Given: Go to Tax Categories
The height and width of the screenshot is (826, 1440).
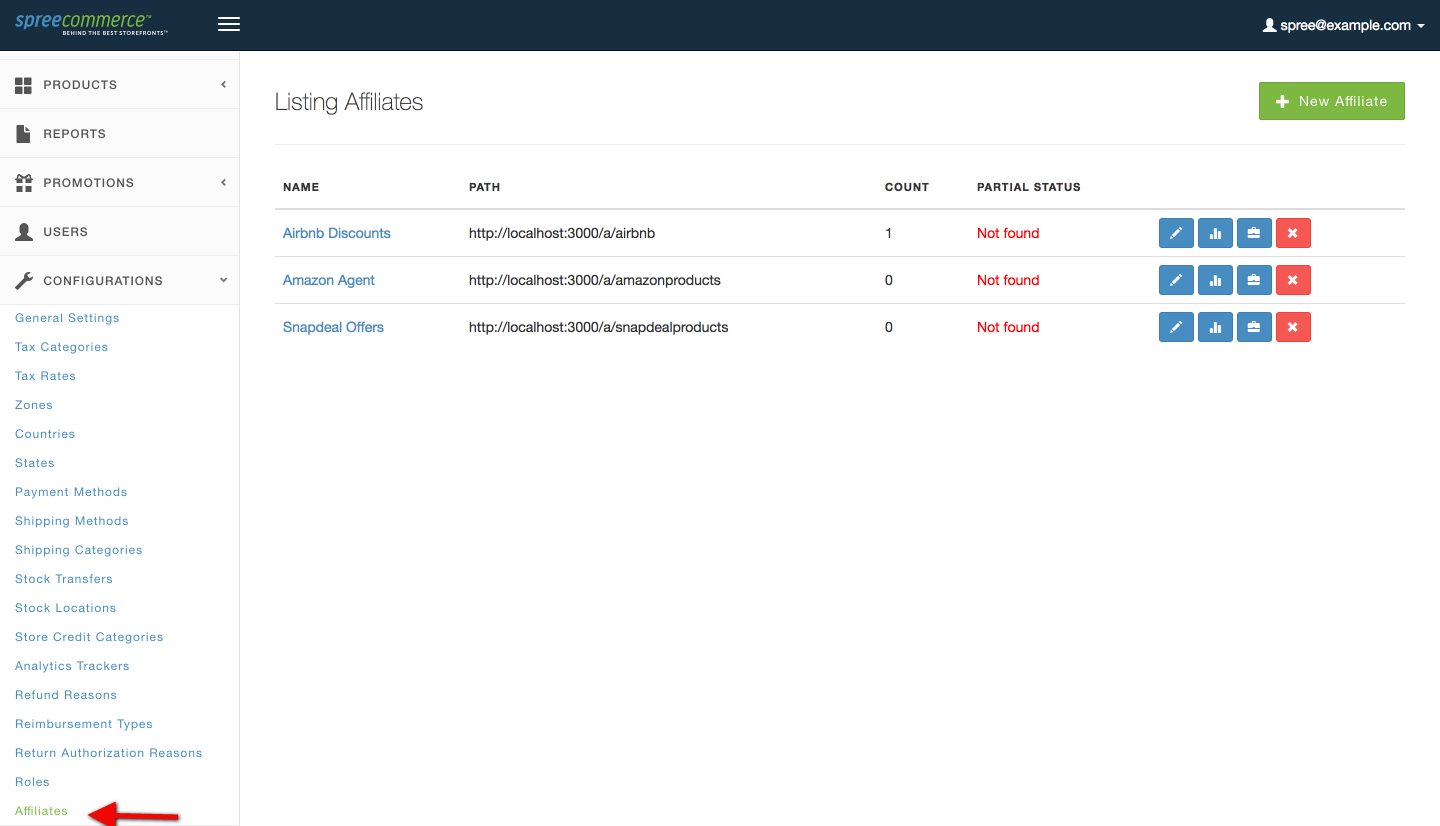Looking at the screenshot, I should (x=61, y=347).
